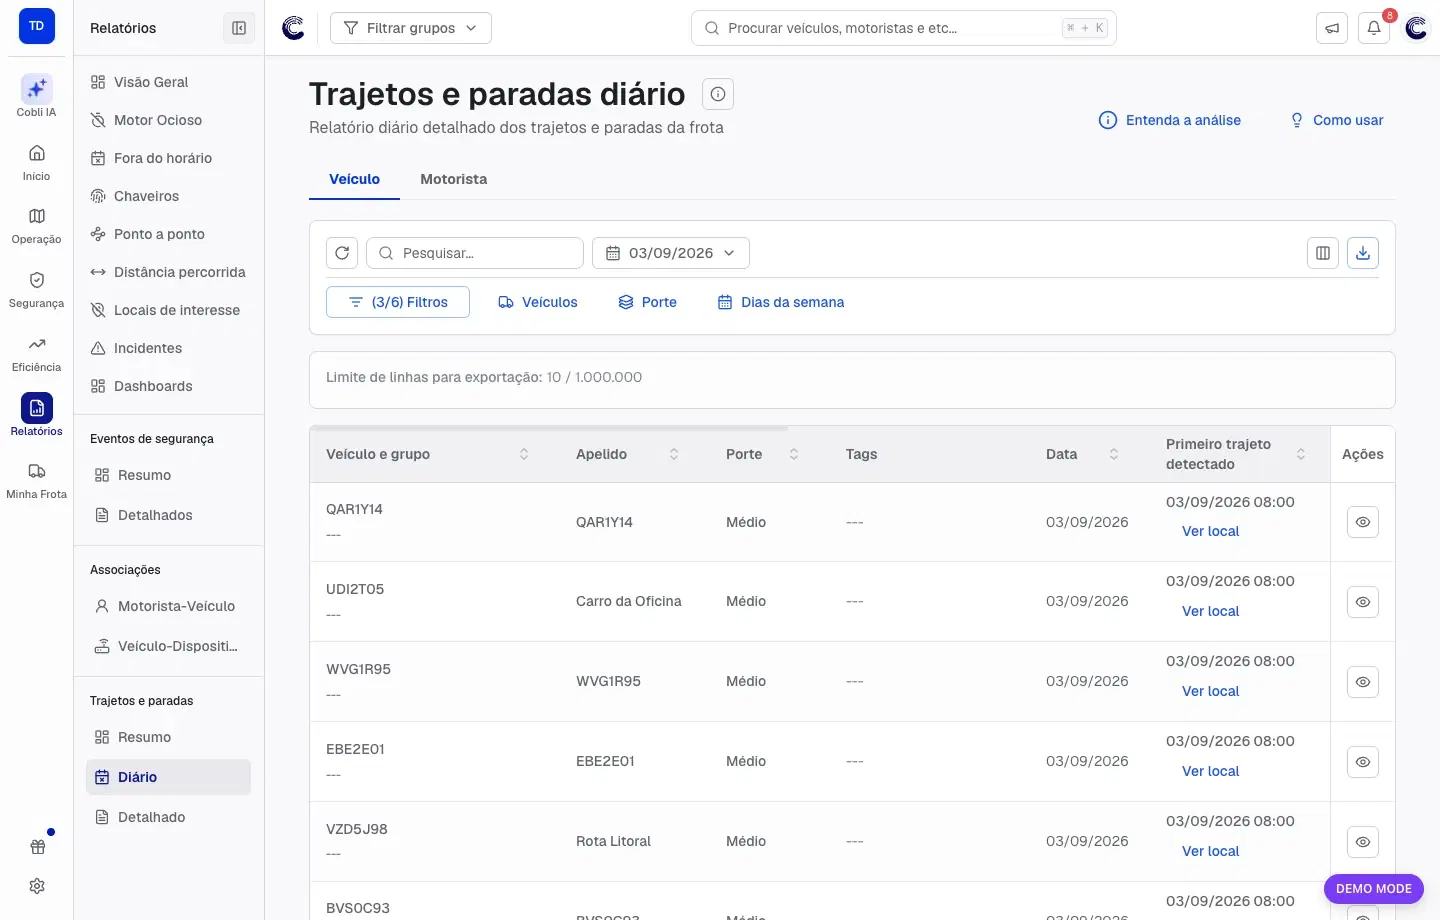Open Veículo-Dispositivo associations
Viewport: 1440px width, 920px height.
pyautogui.click(x=168, y=646)
